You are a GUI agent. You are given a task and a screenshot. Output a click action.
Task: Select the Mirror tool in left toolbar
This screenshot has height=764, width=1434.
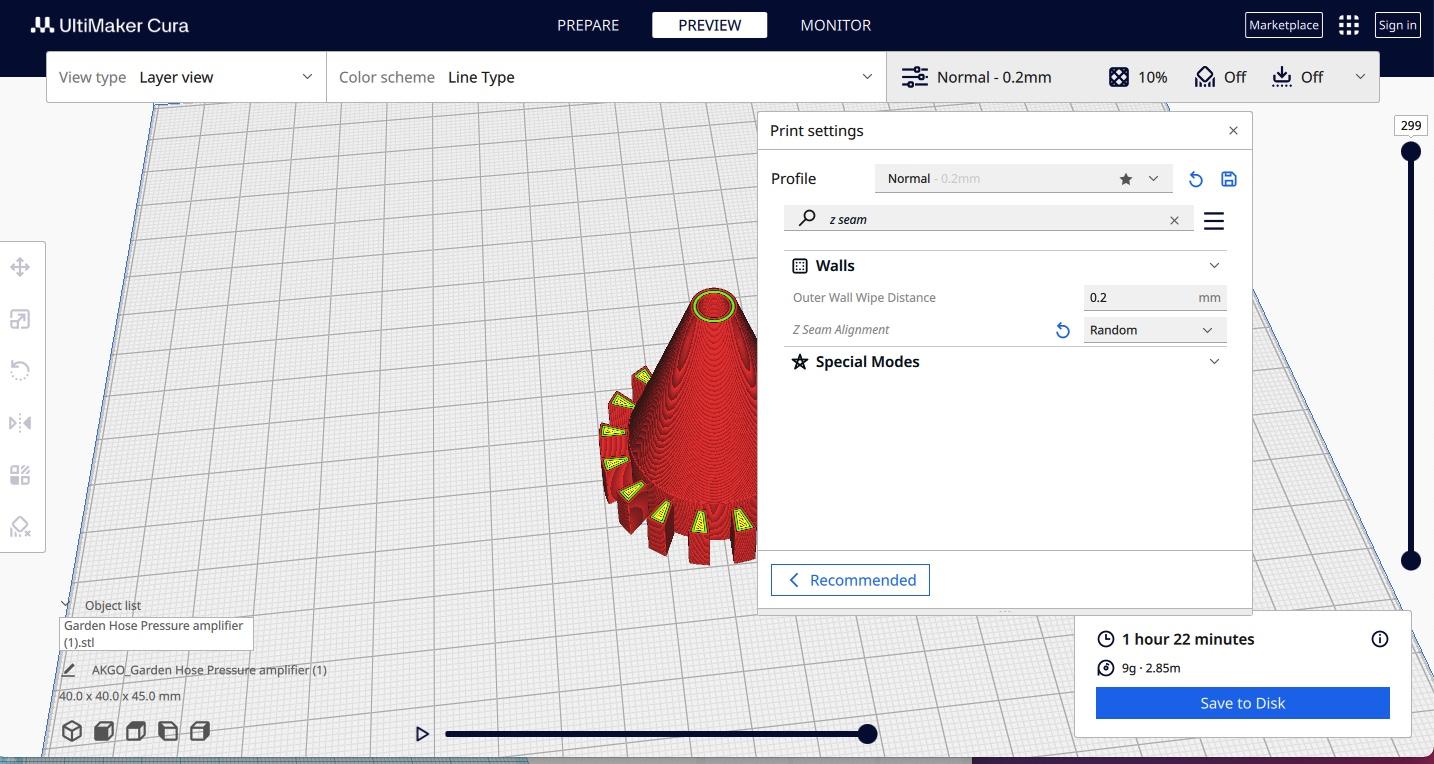pyautogui.click(x=20, y=423)
